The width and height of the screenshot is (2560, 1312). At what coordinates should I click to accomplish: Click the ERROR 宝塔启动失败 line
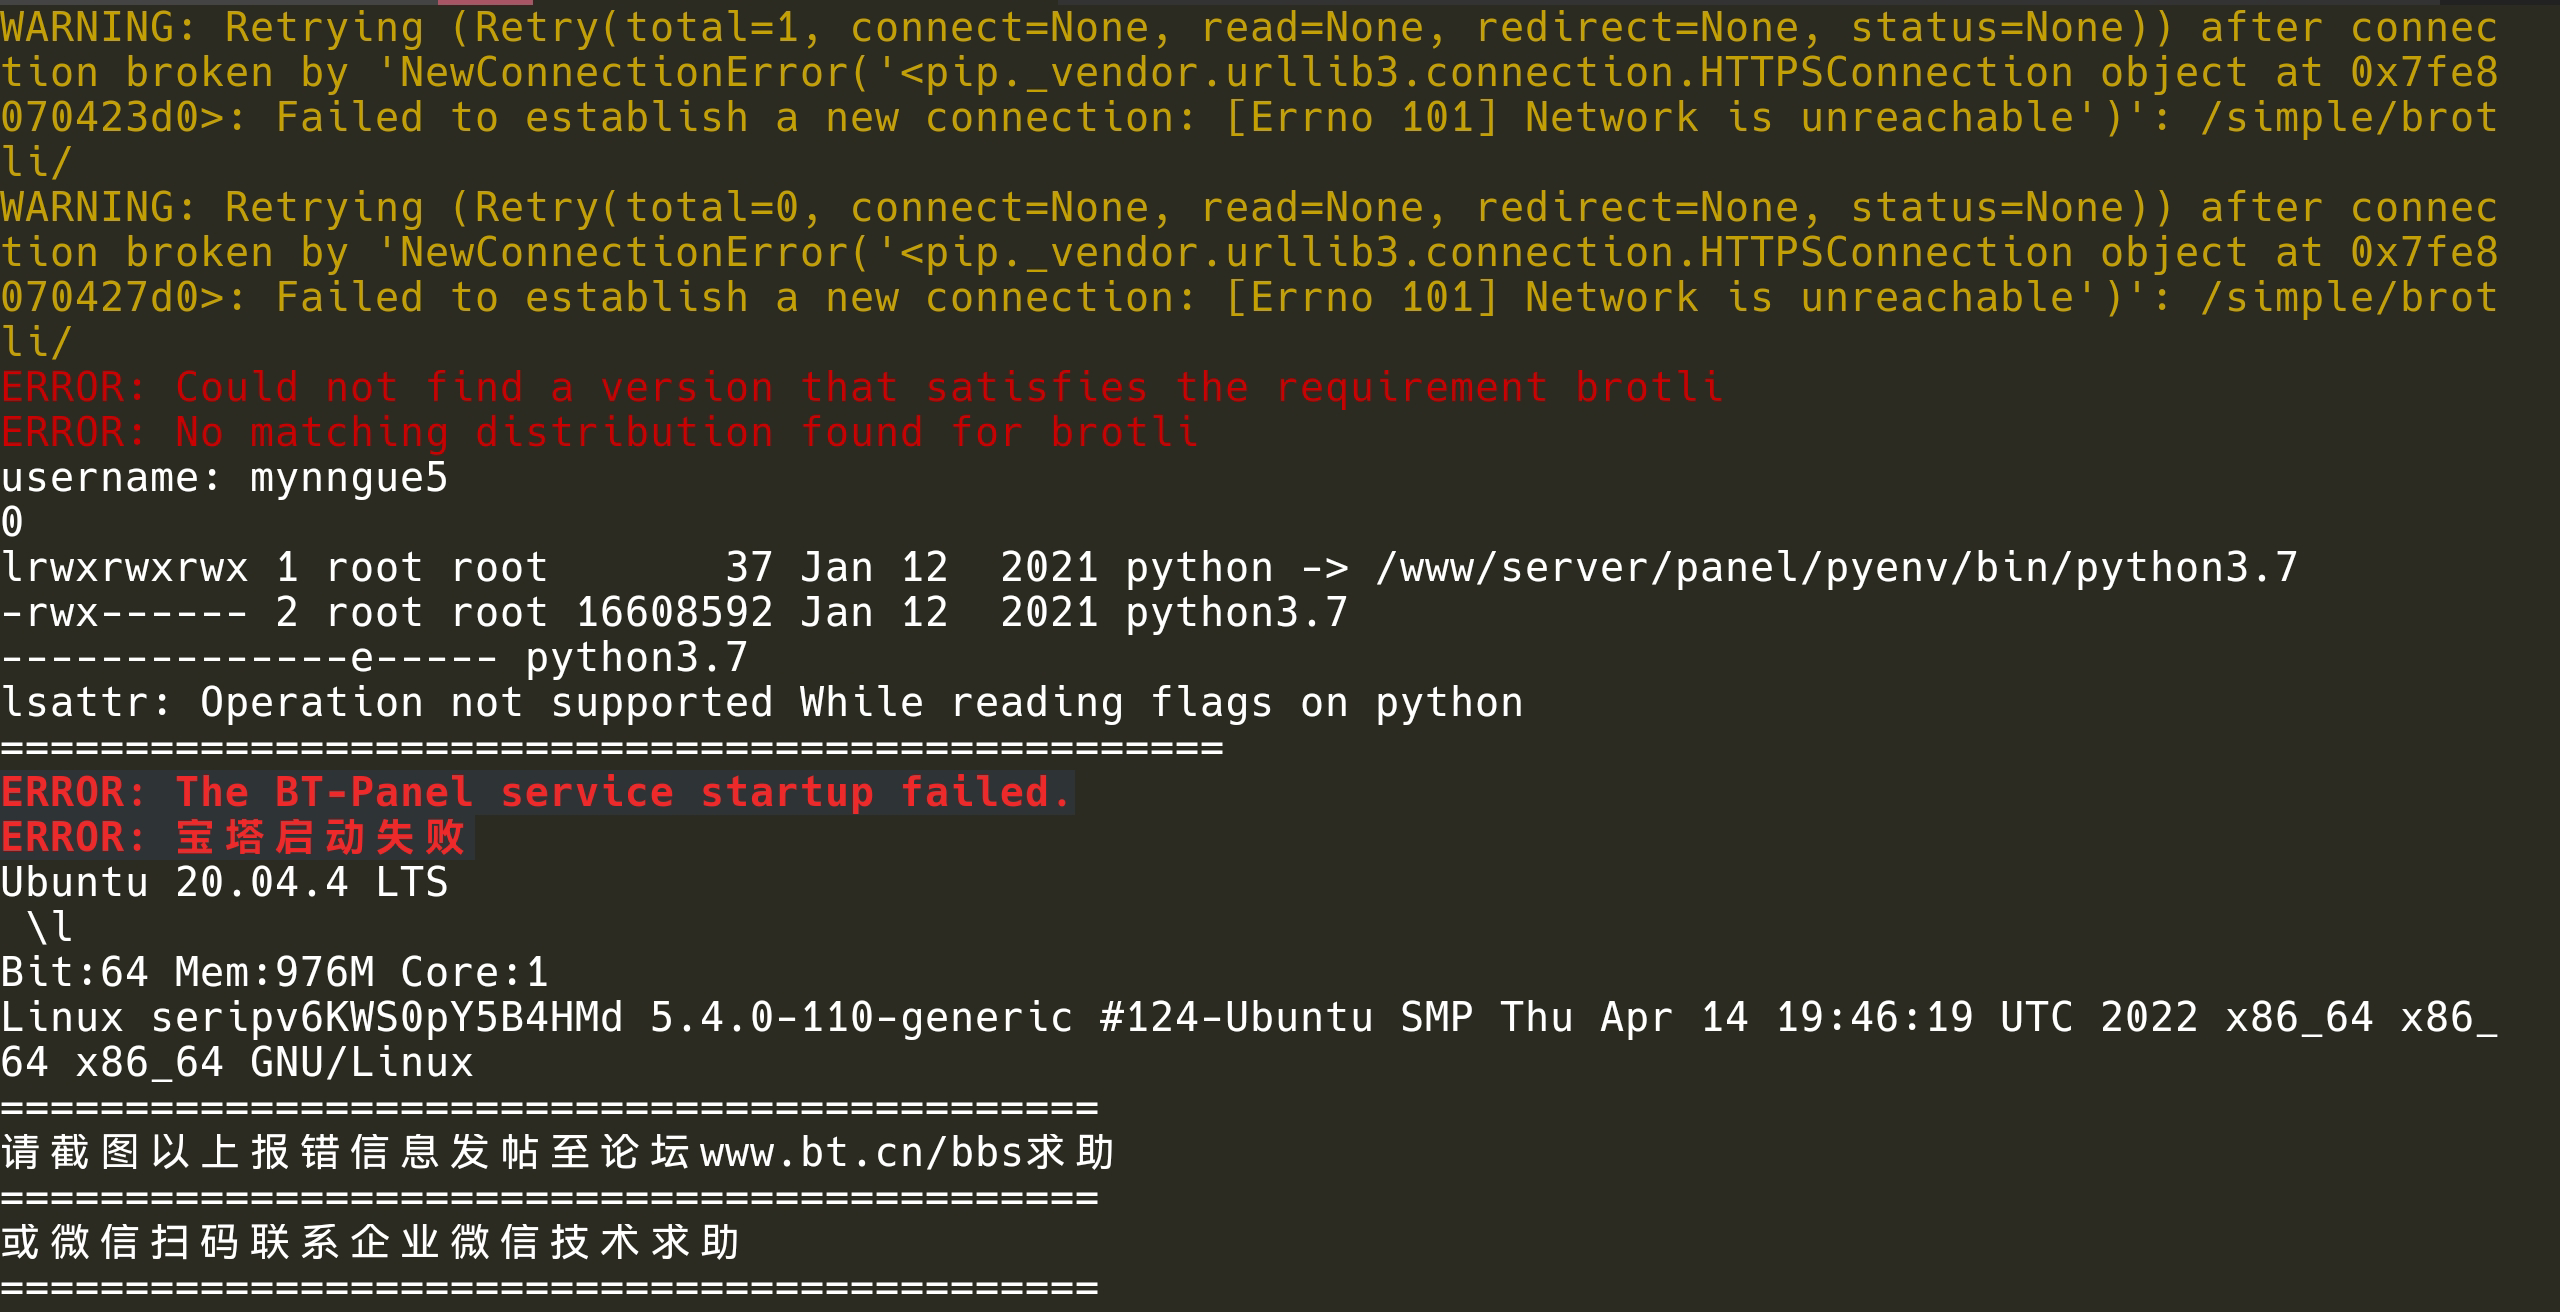[x=237, y=838]
